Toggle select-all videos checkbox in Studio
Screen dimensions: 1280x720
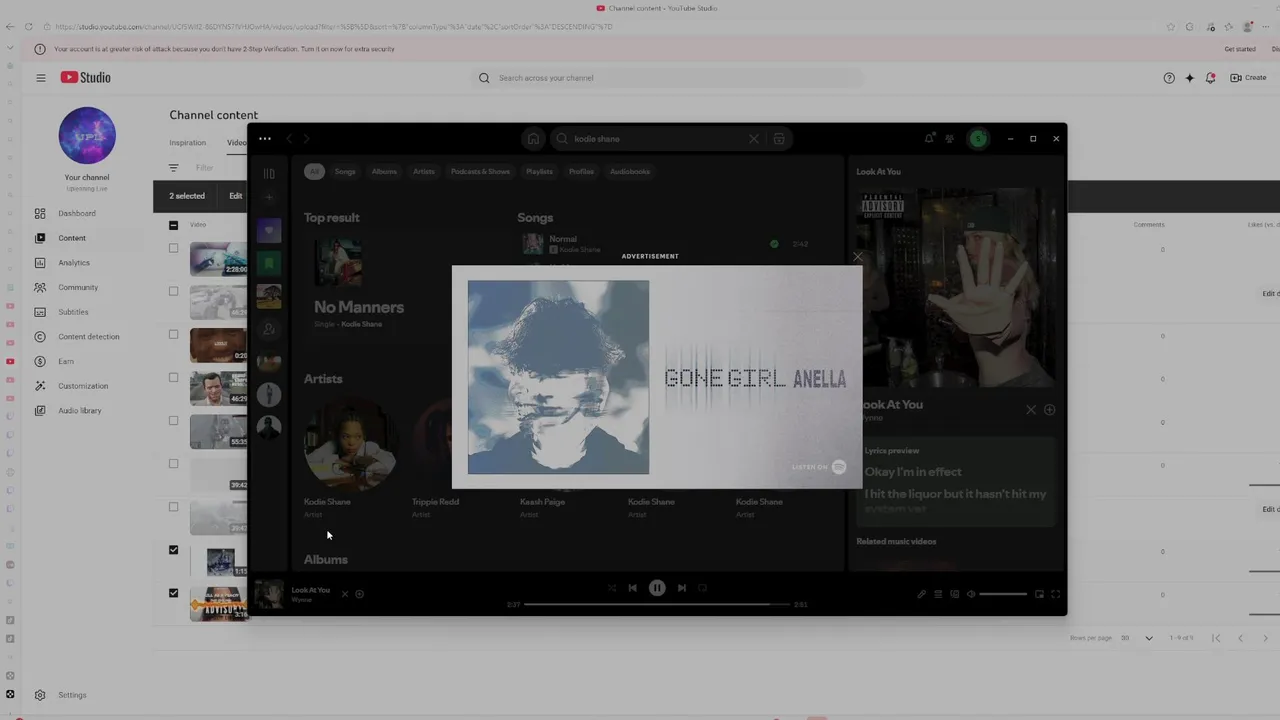click(x=173, y=225)
